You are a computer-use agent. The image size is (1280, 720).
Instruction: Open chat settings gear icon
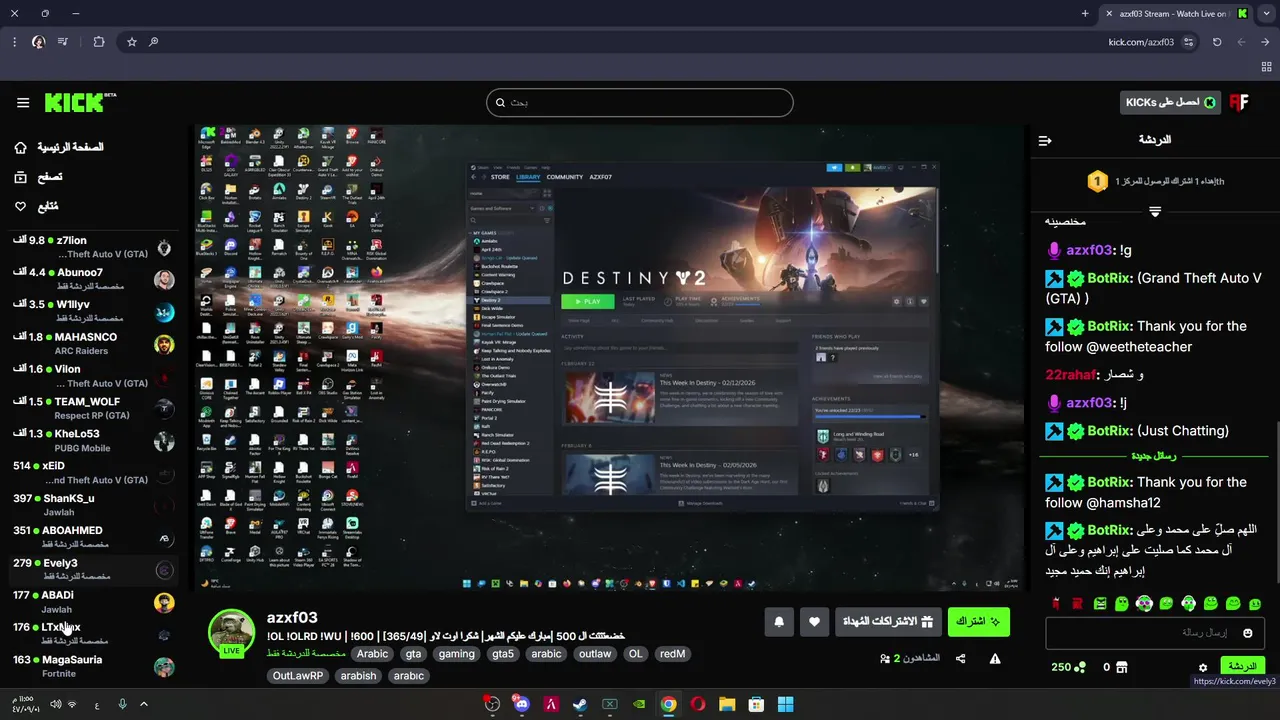click(x=1203, y=667)
